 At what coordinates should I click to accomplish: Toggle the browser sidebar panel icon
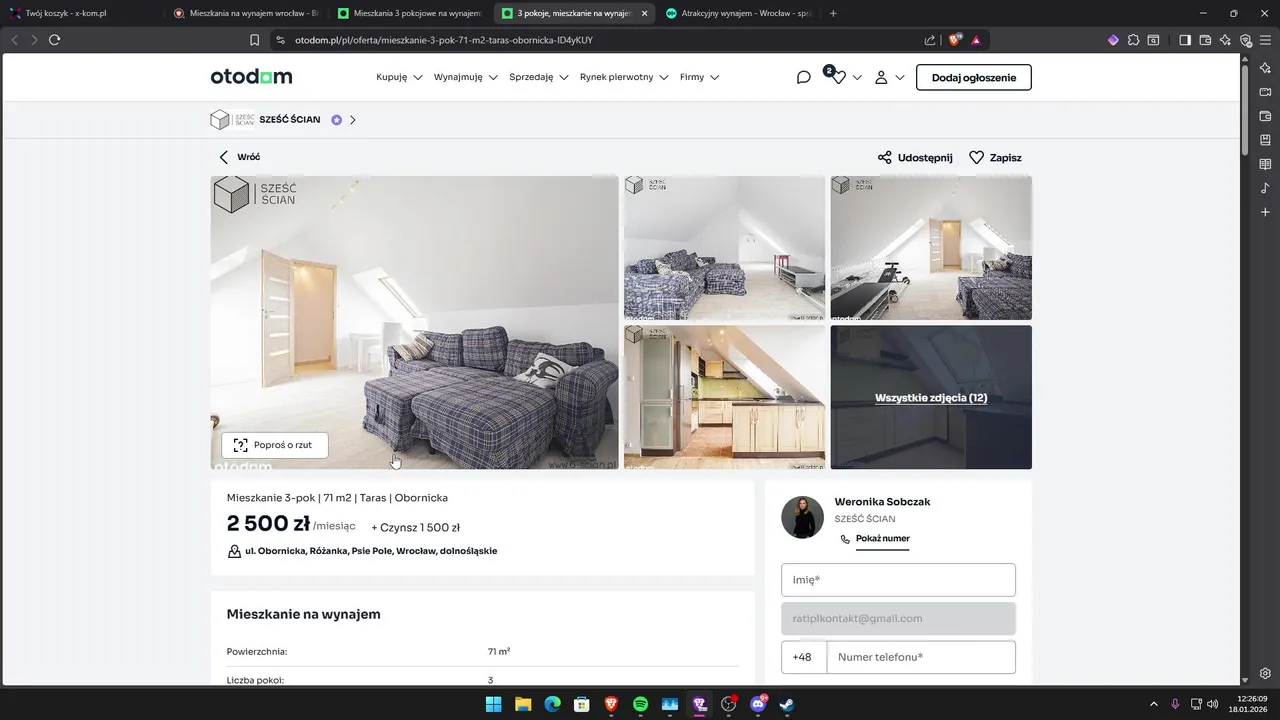pyautogui.click(x=1185, y=40)
